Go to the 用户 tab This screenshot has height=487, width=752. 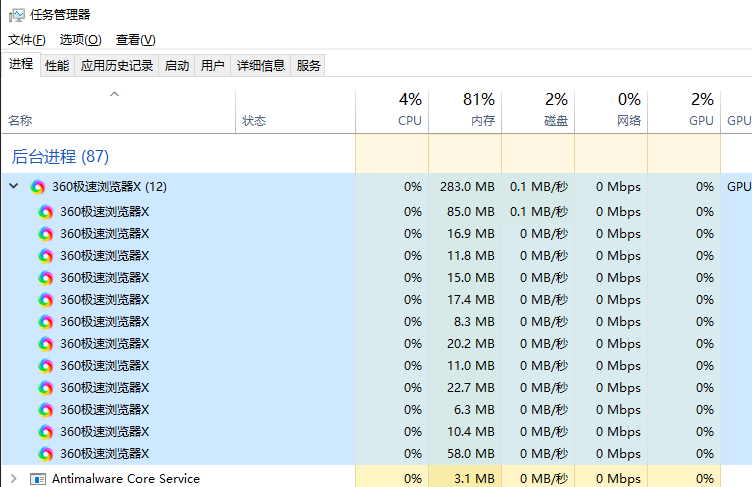(x=212, y=66)
